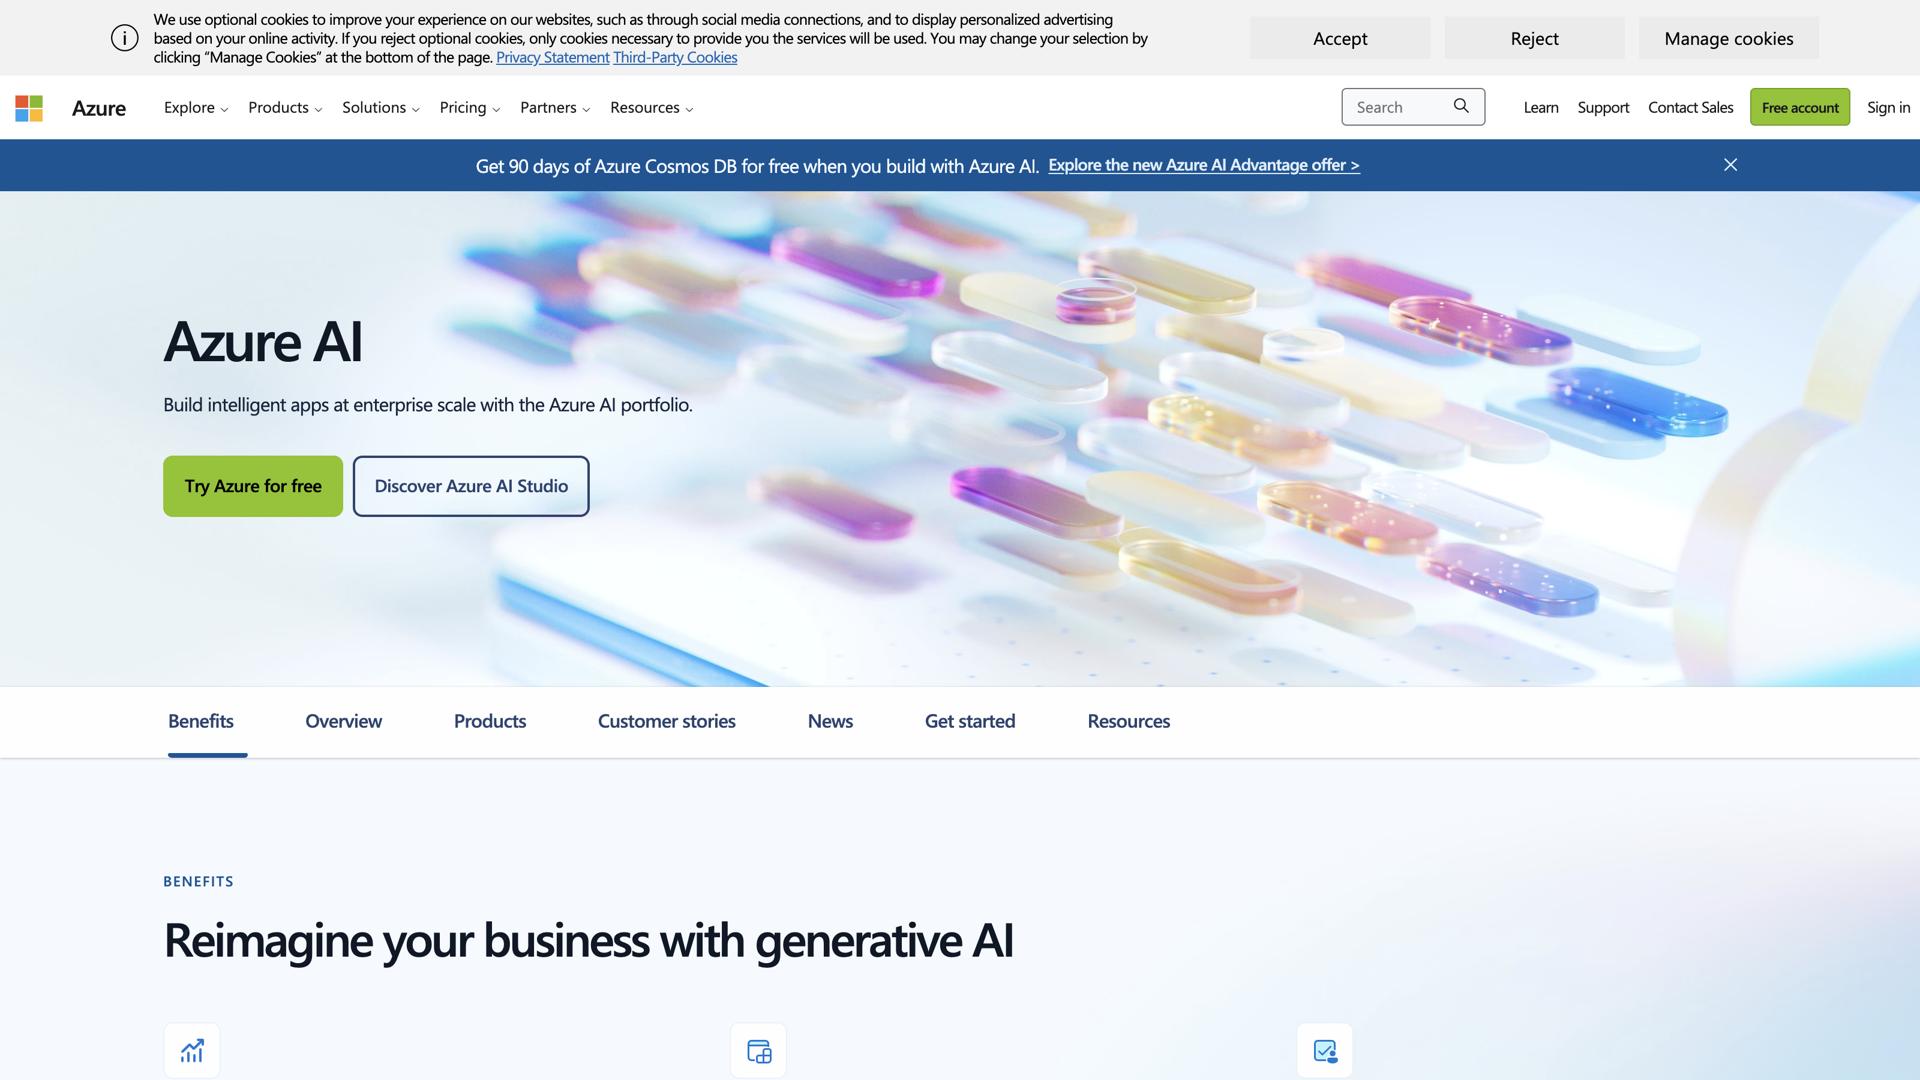Click the Azure home logo
The height and width of the screenshot is (1080, 1920).
(99, 107)
